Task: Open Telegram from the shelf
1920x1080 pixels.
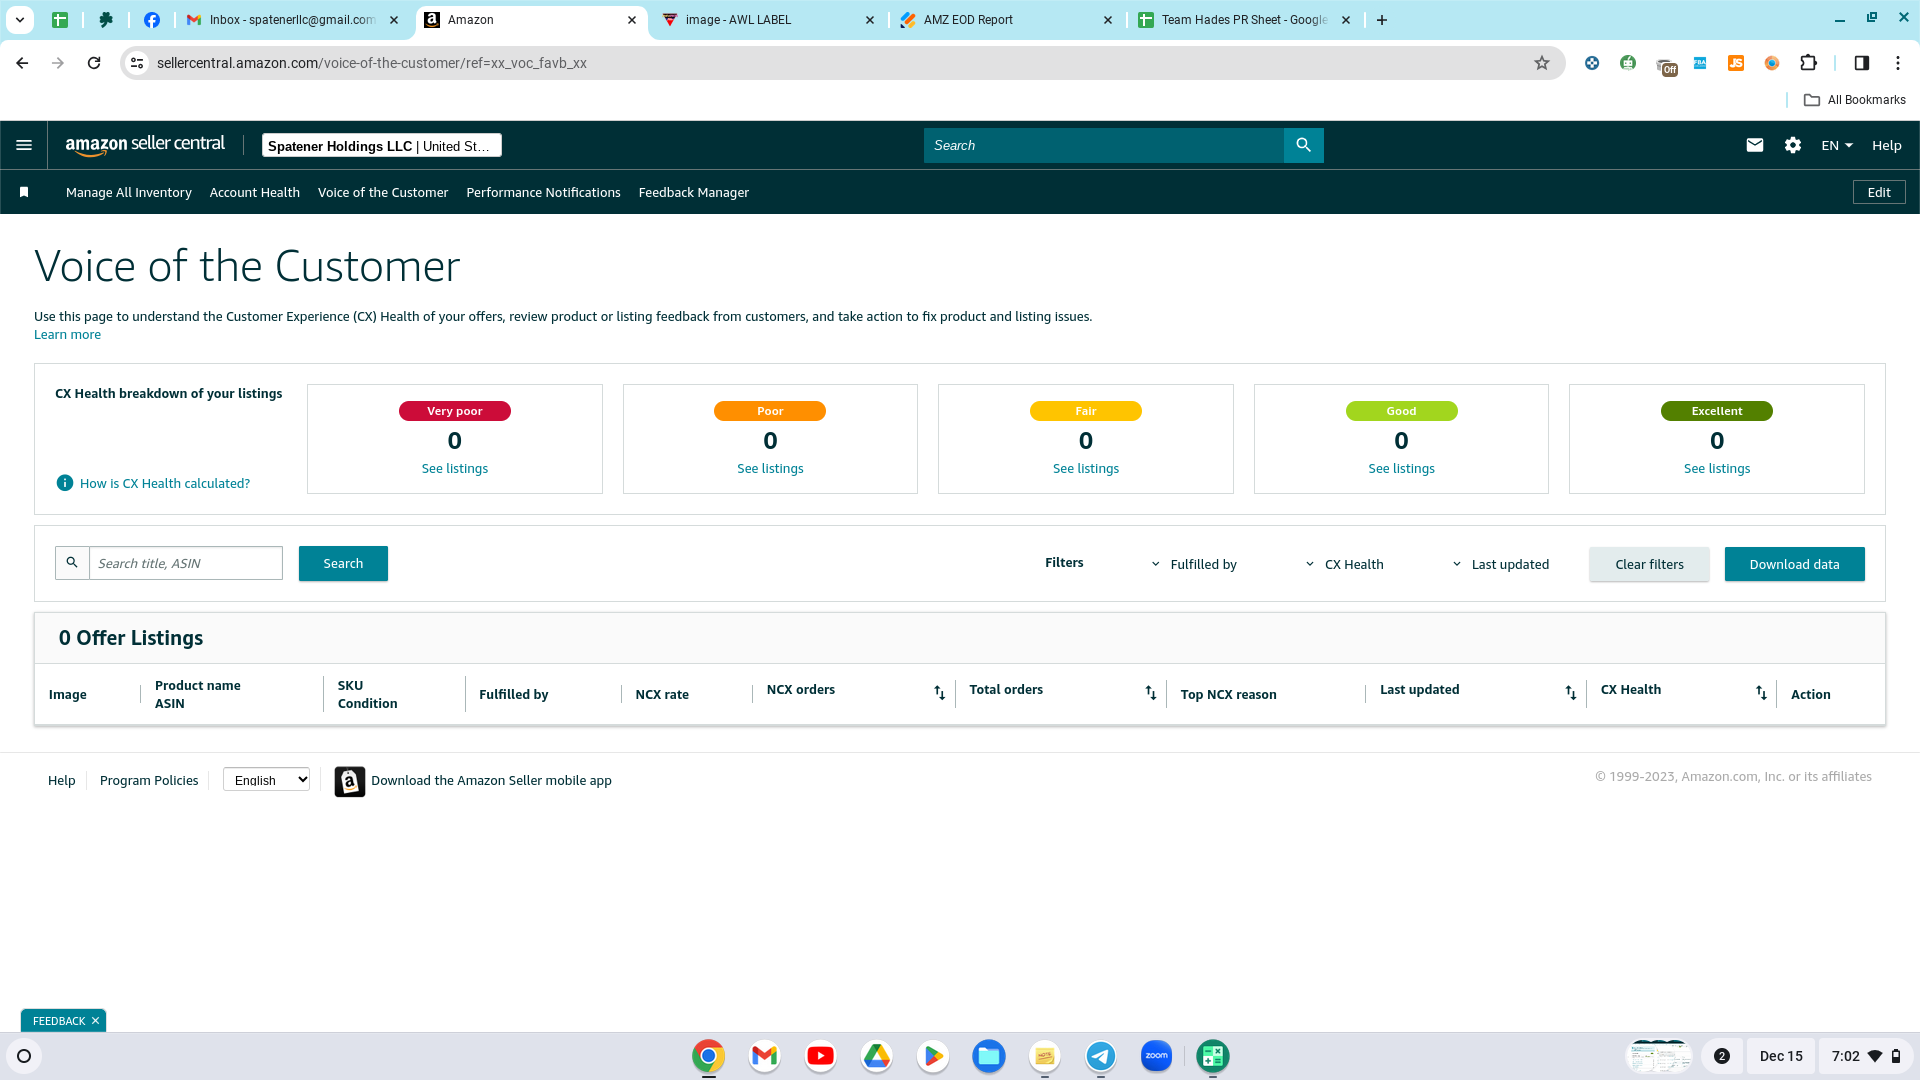Action: click(1100, 1056)
